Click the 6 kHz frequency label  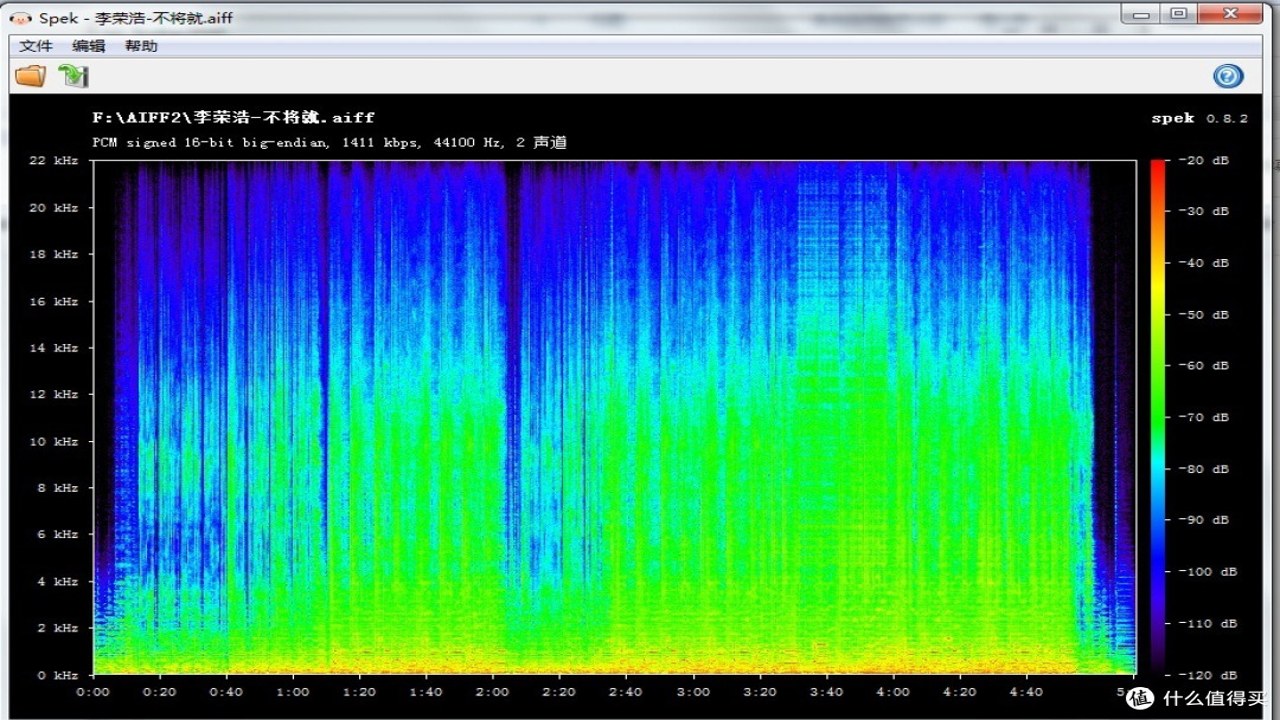point(58,535)
